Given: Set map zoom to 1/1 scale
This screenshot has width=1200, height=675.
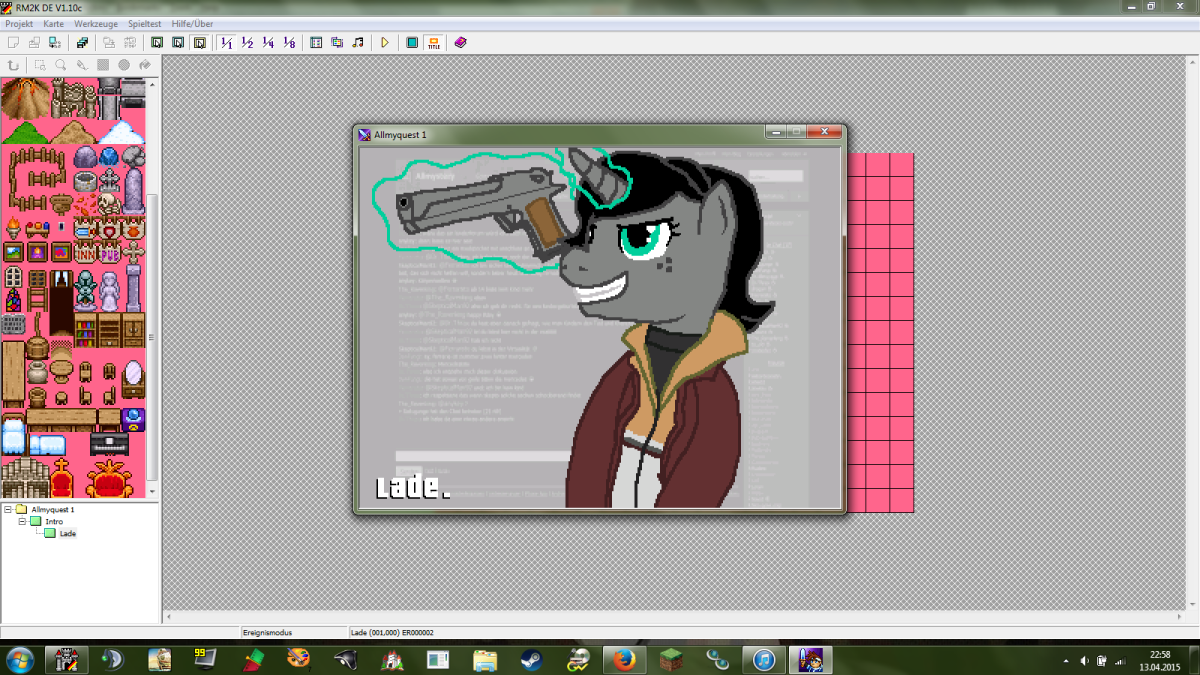Looking at the screenshot, I should pyautogui.click(x=226, y=43).
